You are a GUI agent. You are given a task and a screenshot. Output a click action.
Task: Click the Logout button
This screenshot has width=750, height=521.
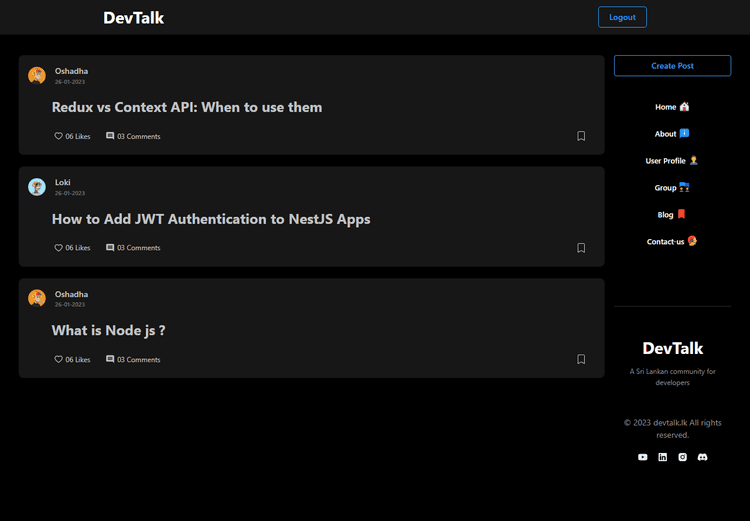[x=622, y=17]
